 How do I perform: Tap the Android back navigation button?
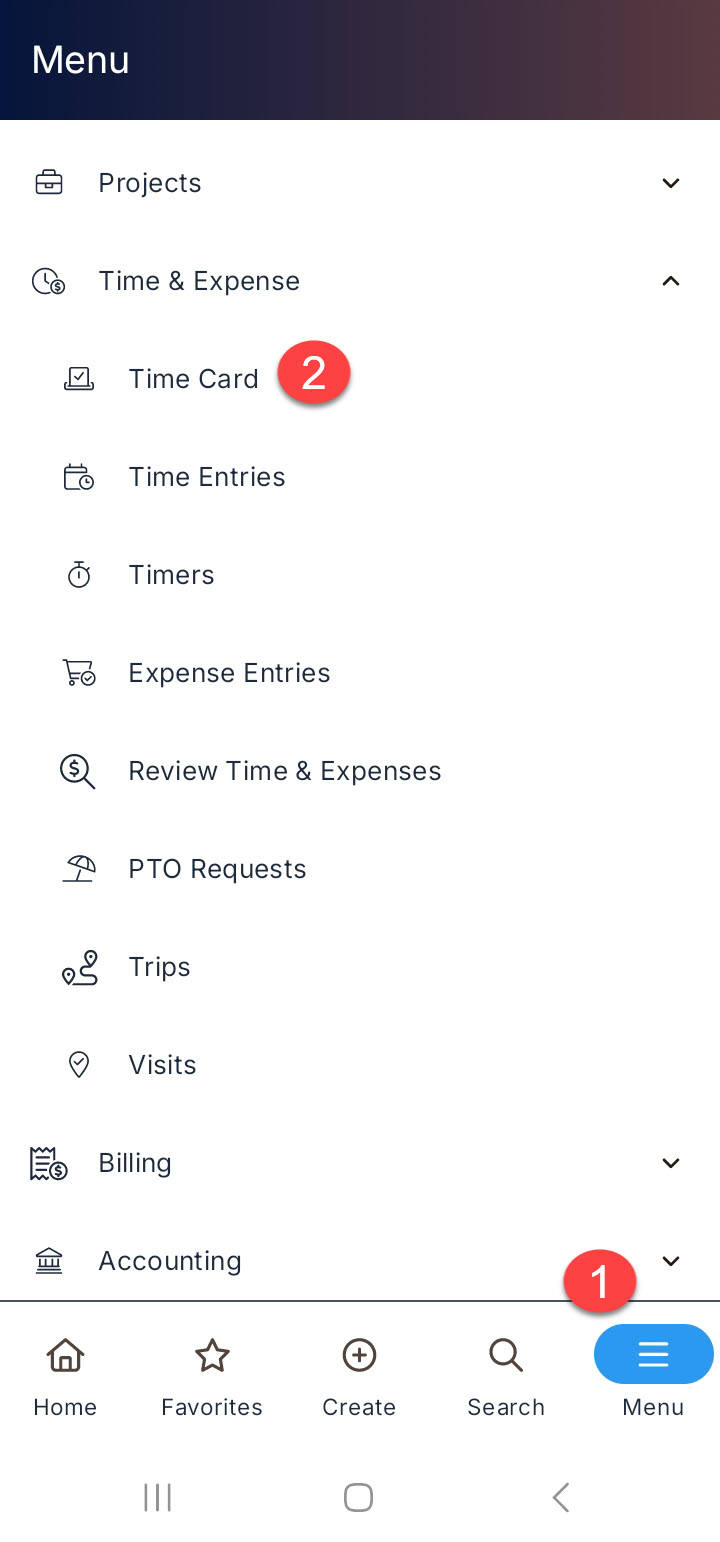click(561, 1497)
